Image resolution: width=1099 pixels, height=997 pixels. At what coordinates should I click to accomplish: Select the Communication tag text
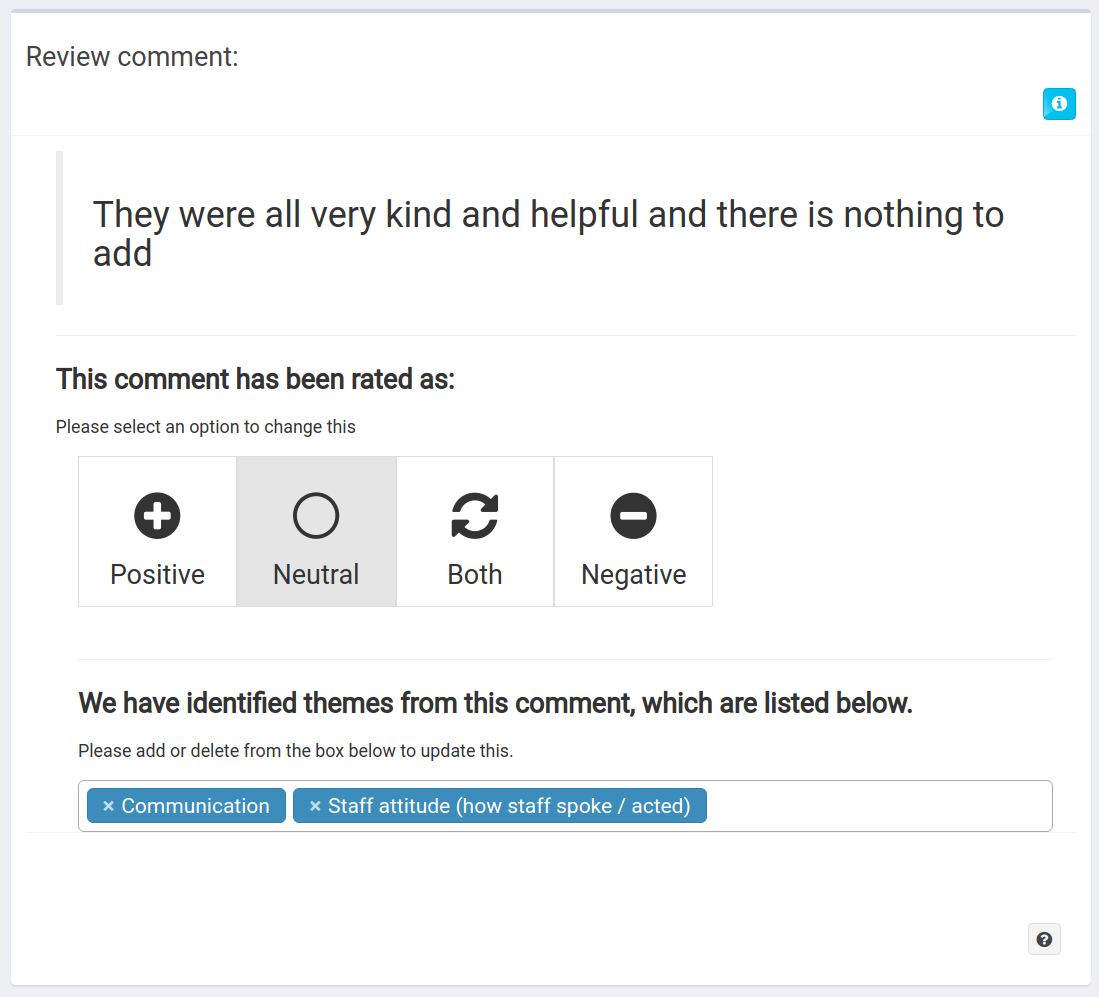(x=196, y=806)
